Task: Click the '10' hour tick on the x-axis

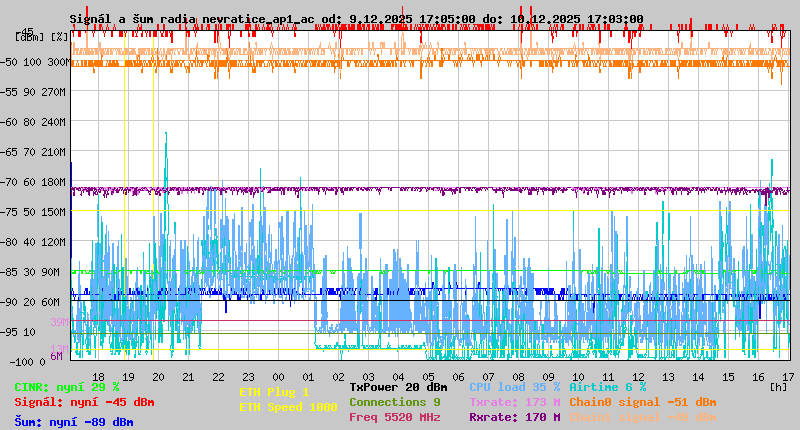Action: point(579,377)
